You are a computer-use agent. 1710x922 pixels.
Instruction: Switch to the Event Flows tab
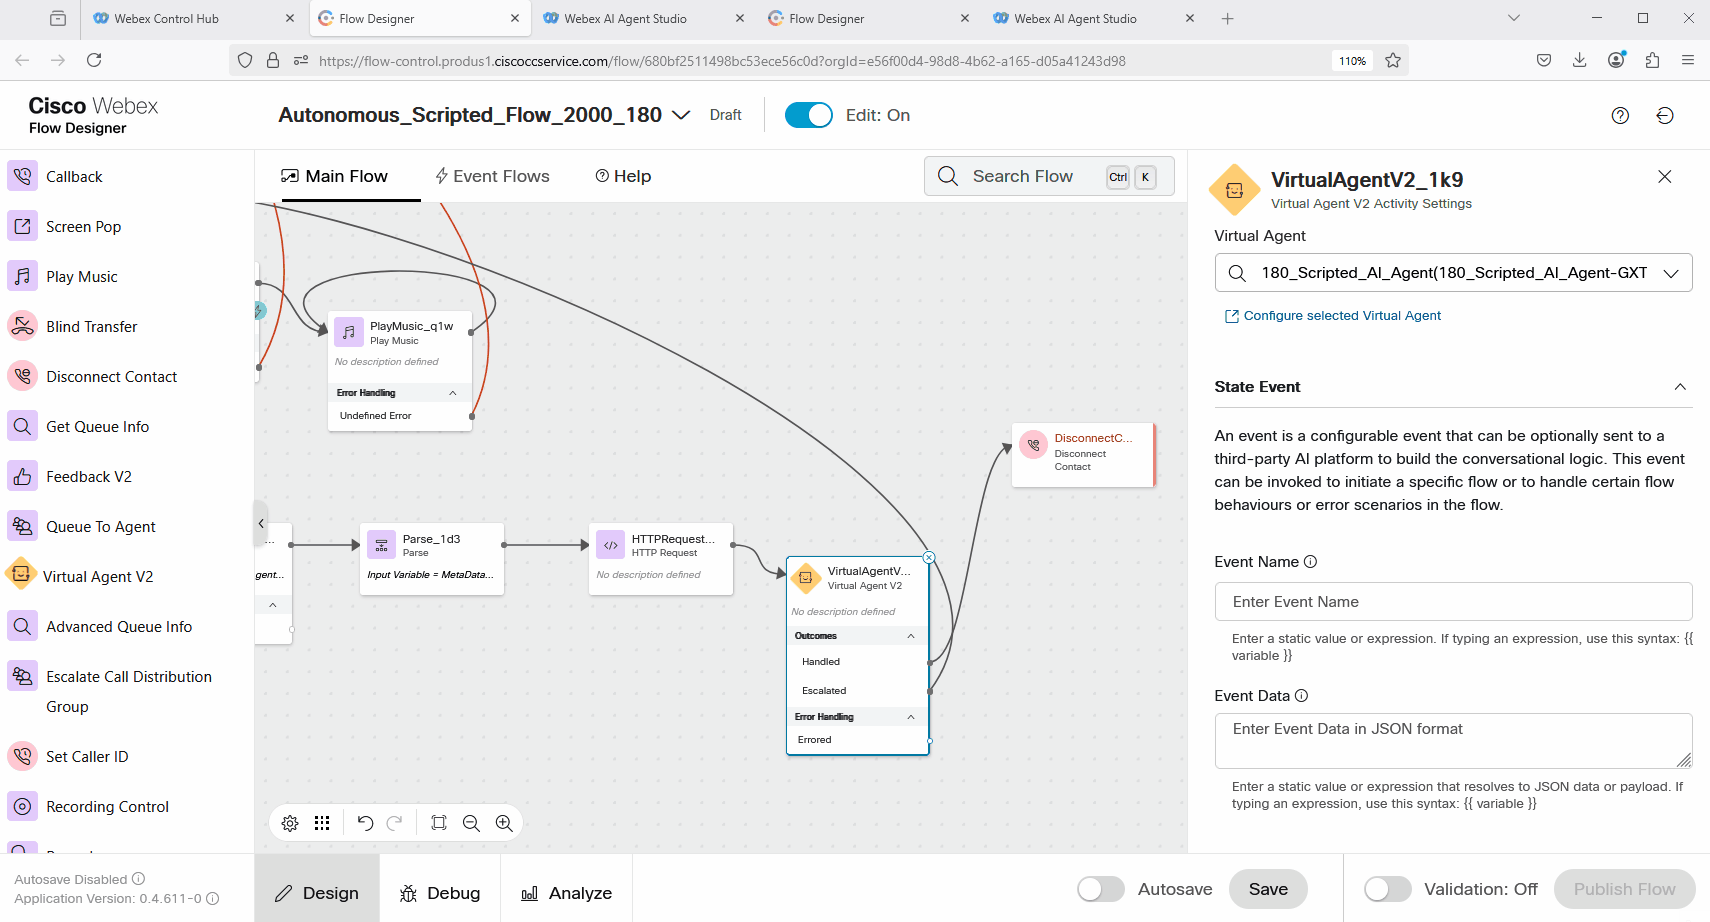[492, 176]
